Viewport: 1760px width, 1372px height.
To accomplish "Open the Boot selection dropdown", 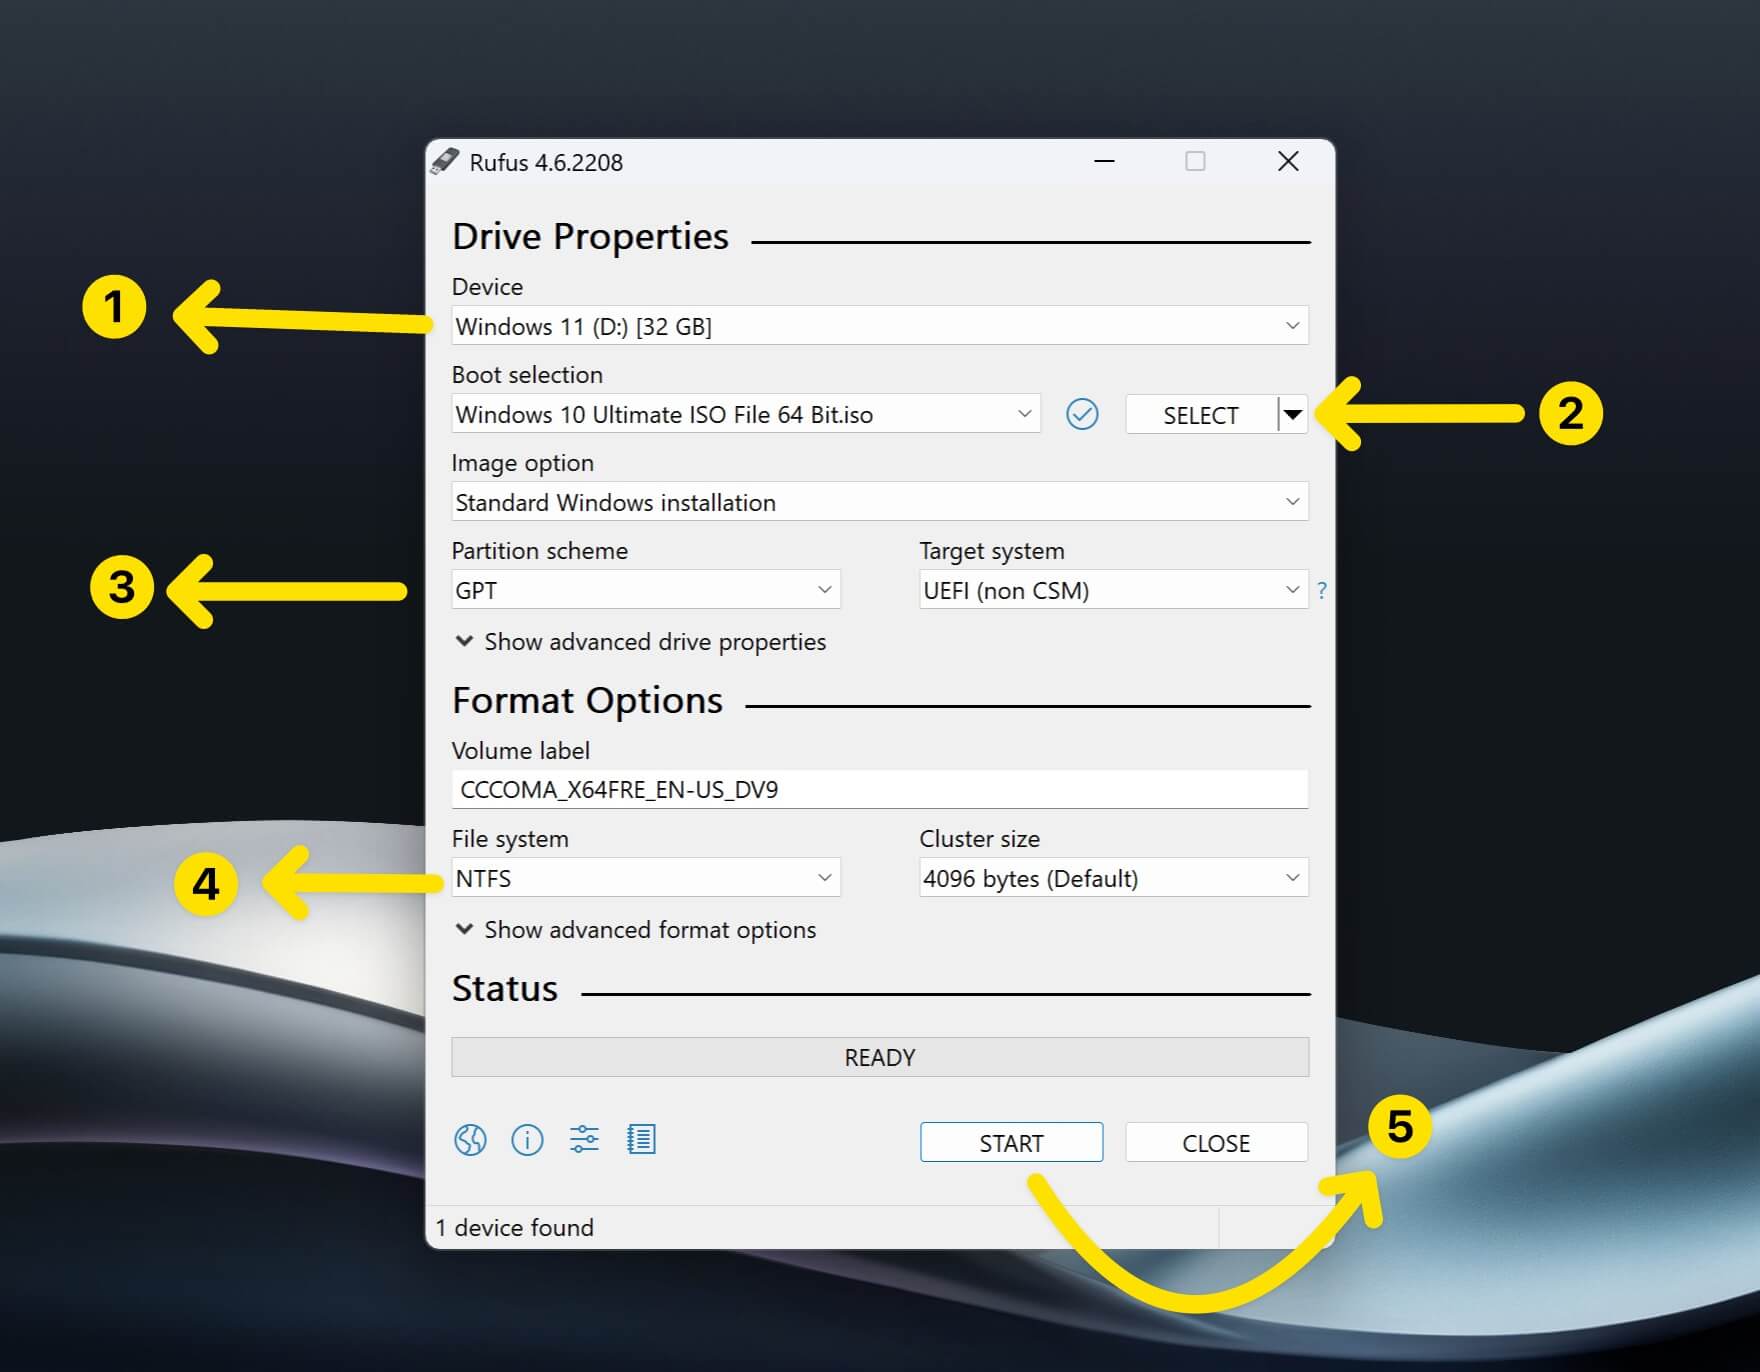I will point(746,414).
